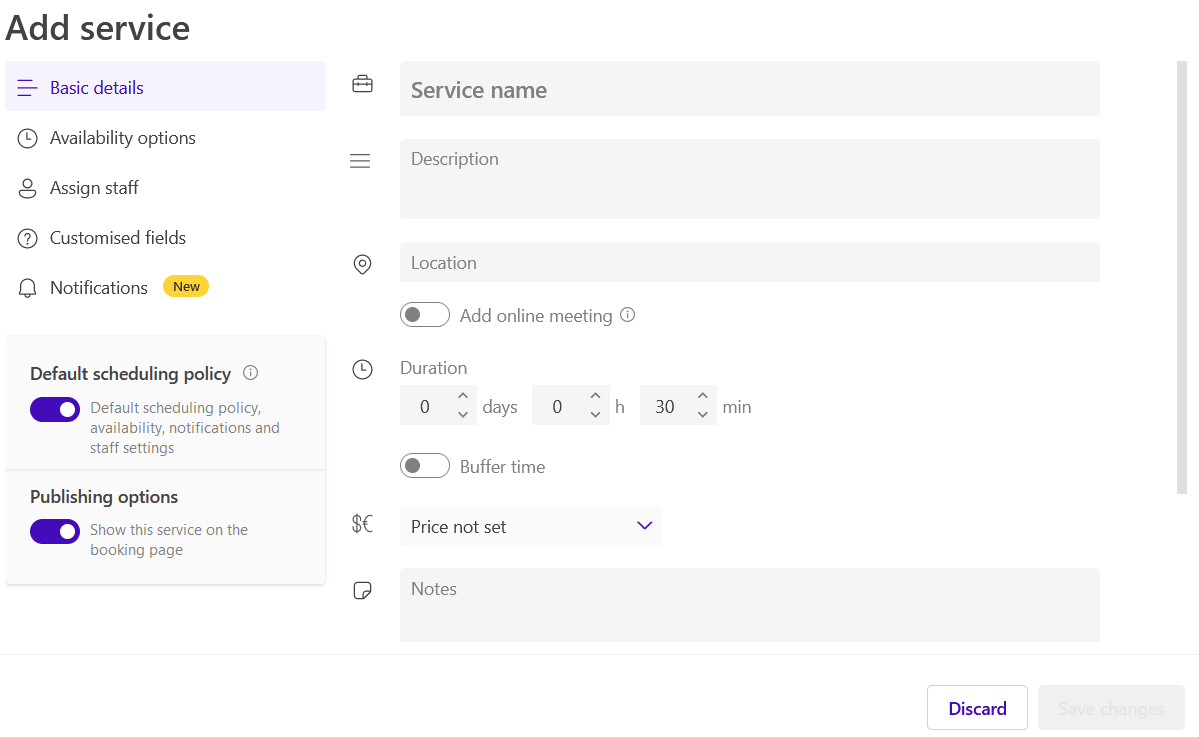
Task: Open the Availability options section
Action: [x=122, y=138]
